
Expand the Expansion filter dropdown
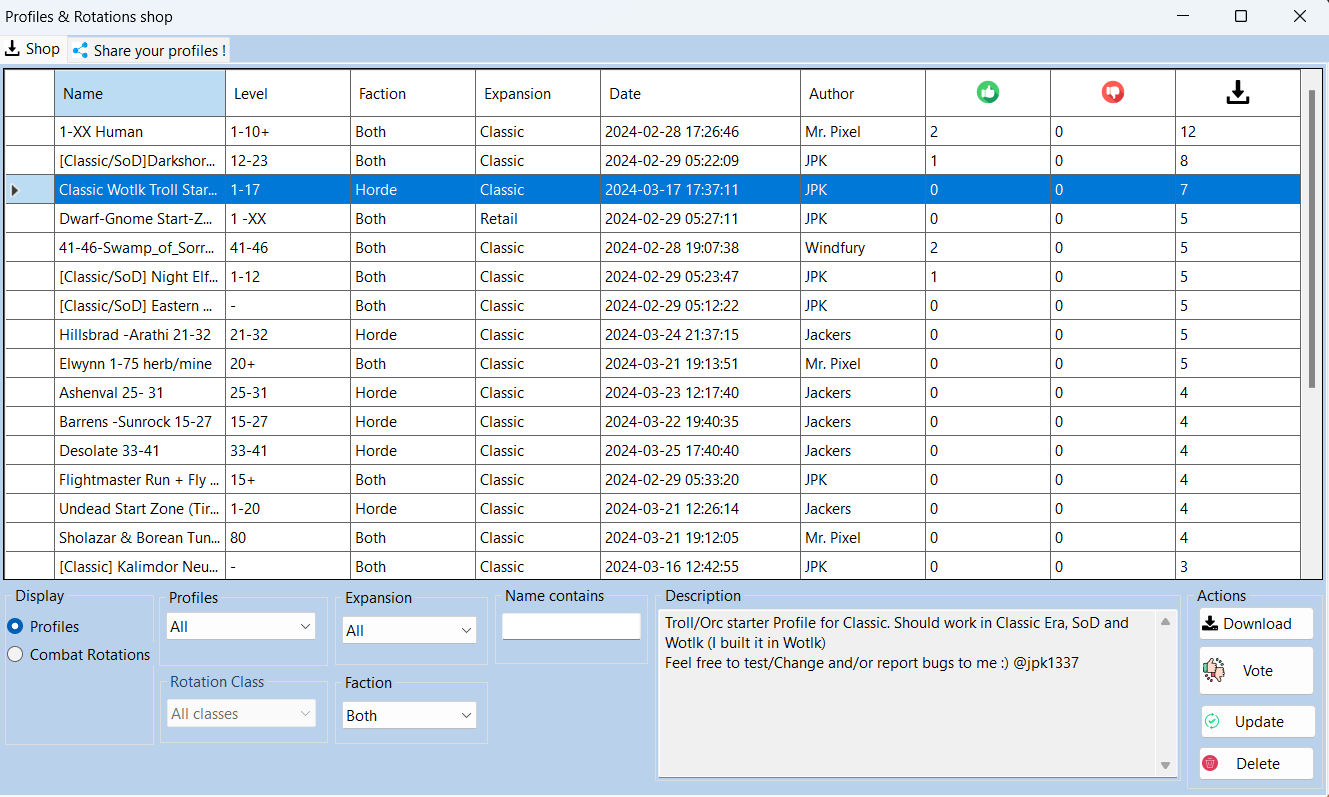click(408, 631)
